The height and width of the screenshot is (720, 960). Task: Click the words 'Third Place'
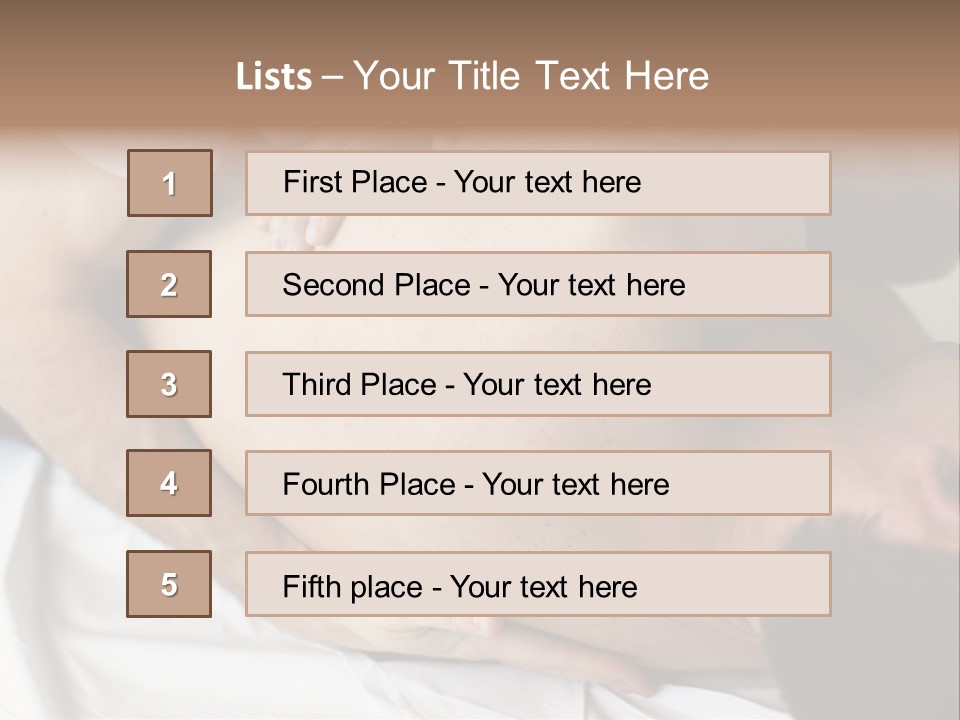click(x=359, y=384)
